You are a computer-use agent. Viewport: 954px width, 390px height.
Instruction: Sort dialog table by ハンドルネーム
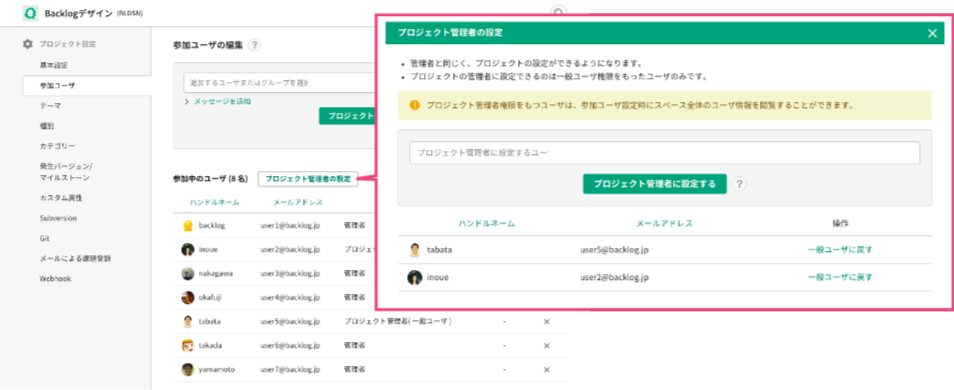pyautogui.click(x=487, y=223)
